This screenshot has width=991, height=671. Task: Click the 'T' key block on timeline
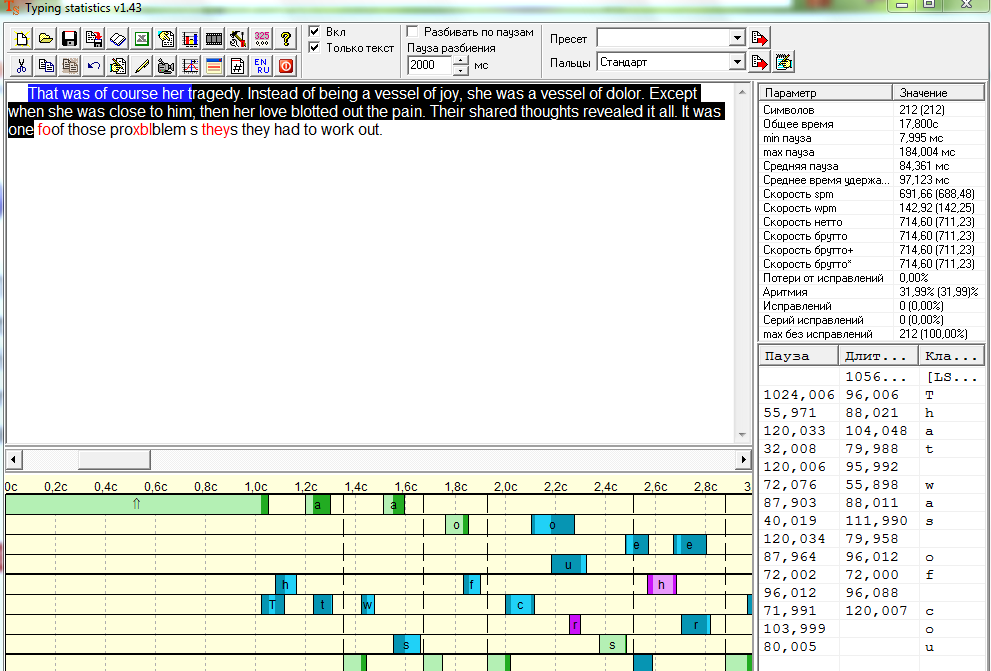(272, 605)
